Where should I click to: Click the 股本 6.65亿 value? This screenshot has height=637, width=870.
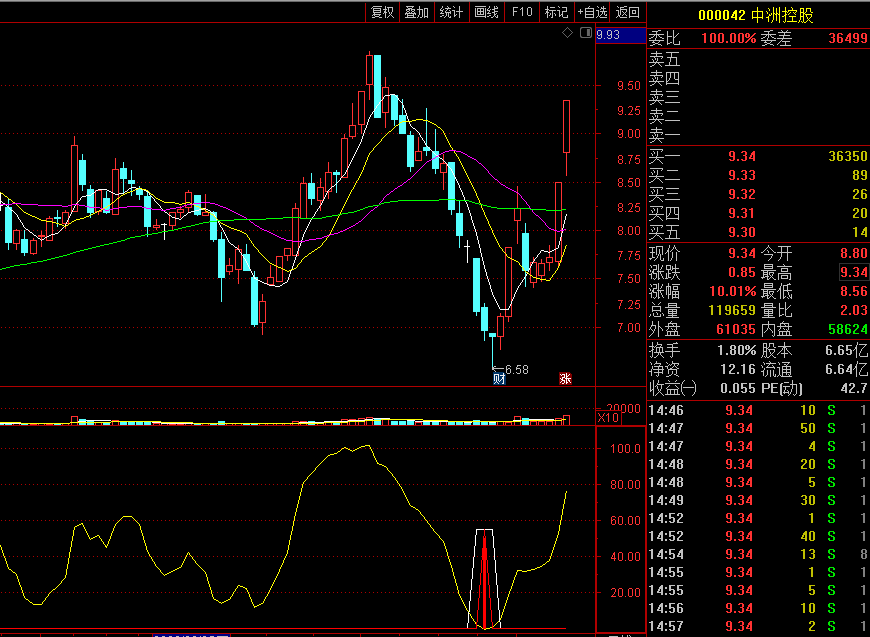point(846,351)
